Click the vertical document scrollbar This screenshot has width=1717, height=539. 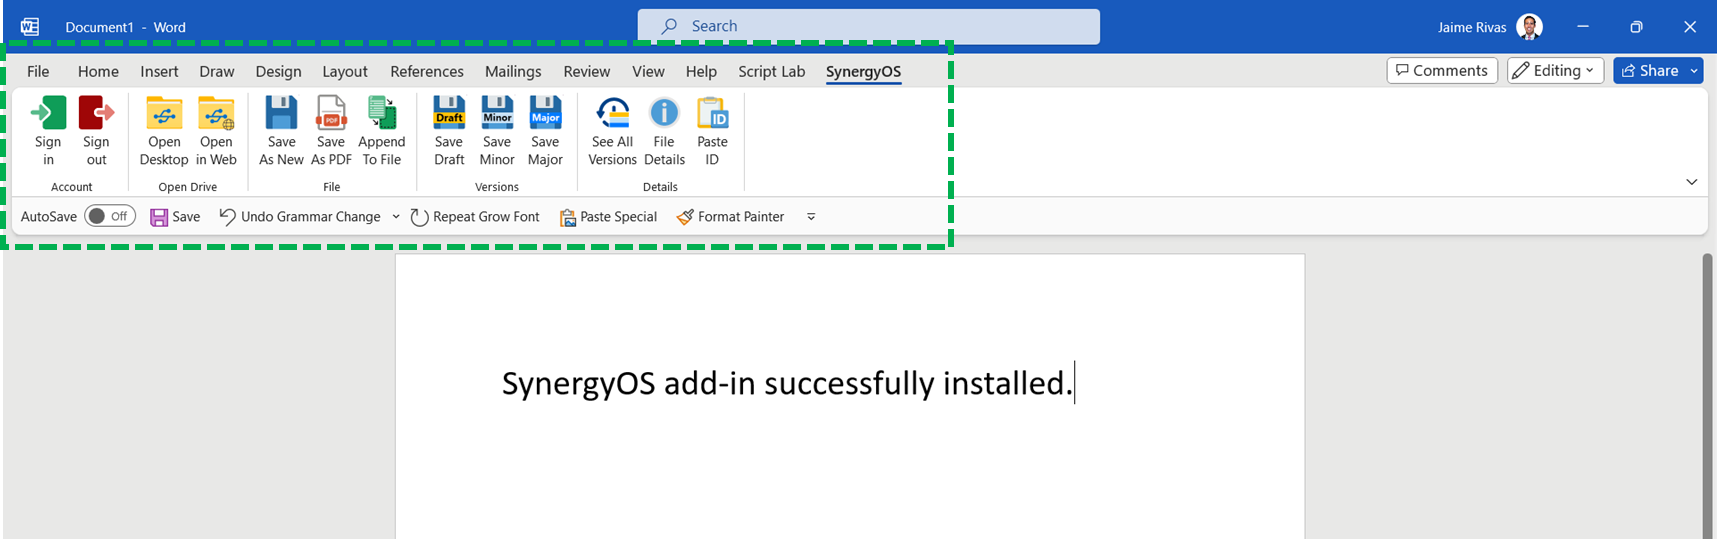click(x=1708, y=395)
